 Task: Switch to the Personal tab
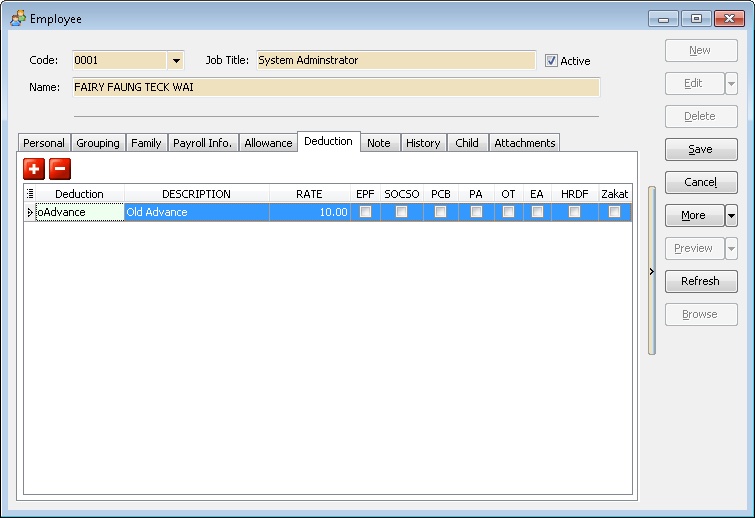point(44,143)
